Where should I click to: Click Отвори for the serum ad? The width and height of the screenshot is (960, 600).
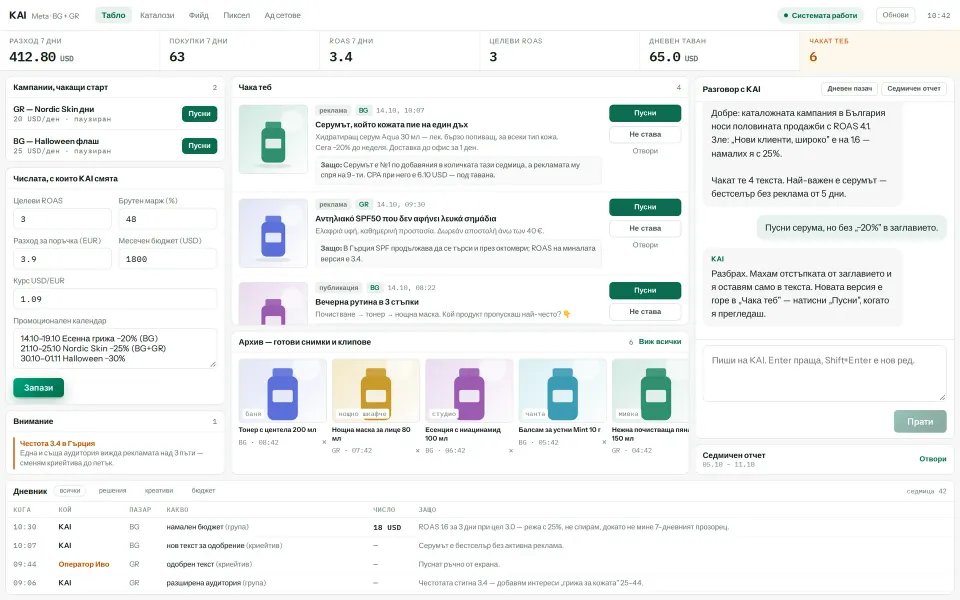[x=645, y=151]
